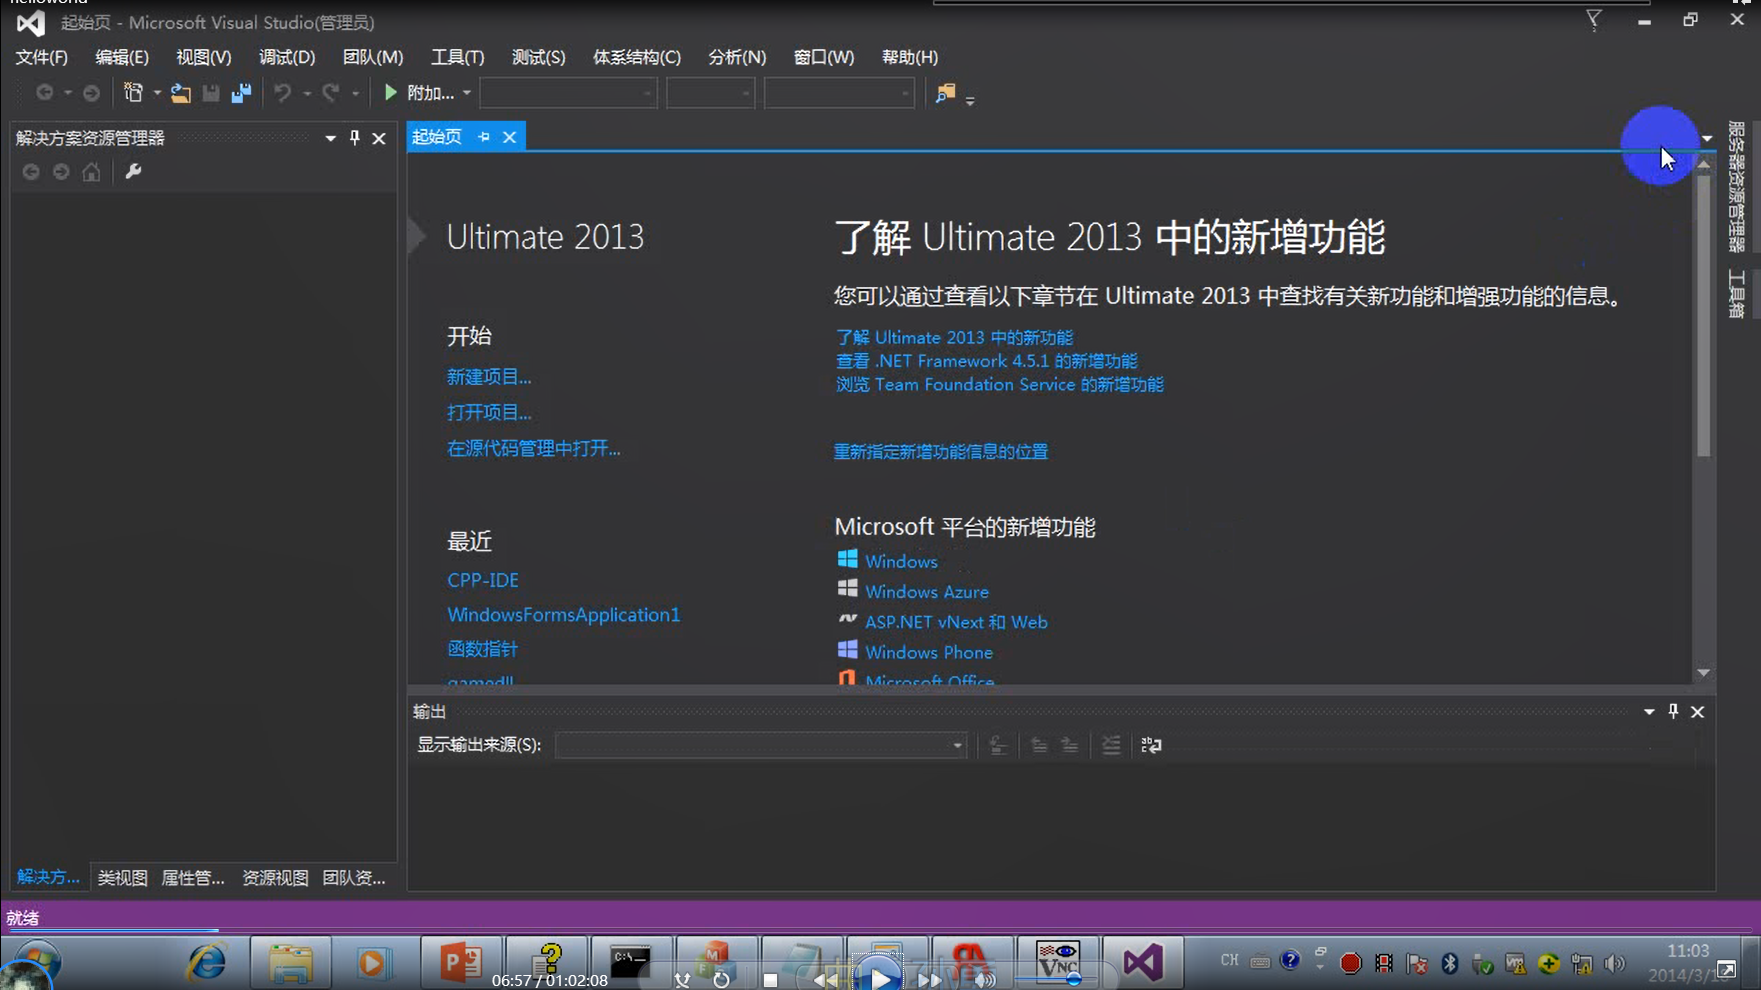Image resolution: width=1761 pixels, height=990 pixels.
Task: Click the 新建项目... link
Action: (489, 377)
